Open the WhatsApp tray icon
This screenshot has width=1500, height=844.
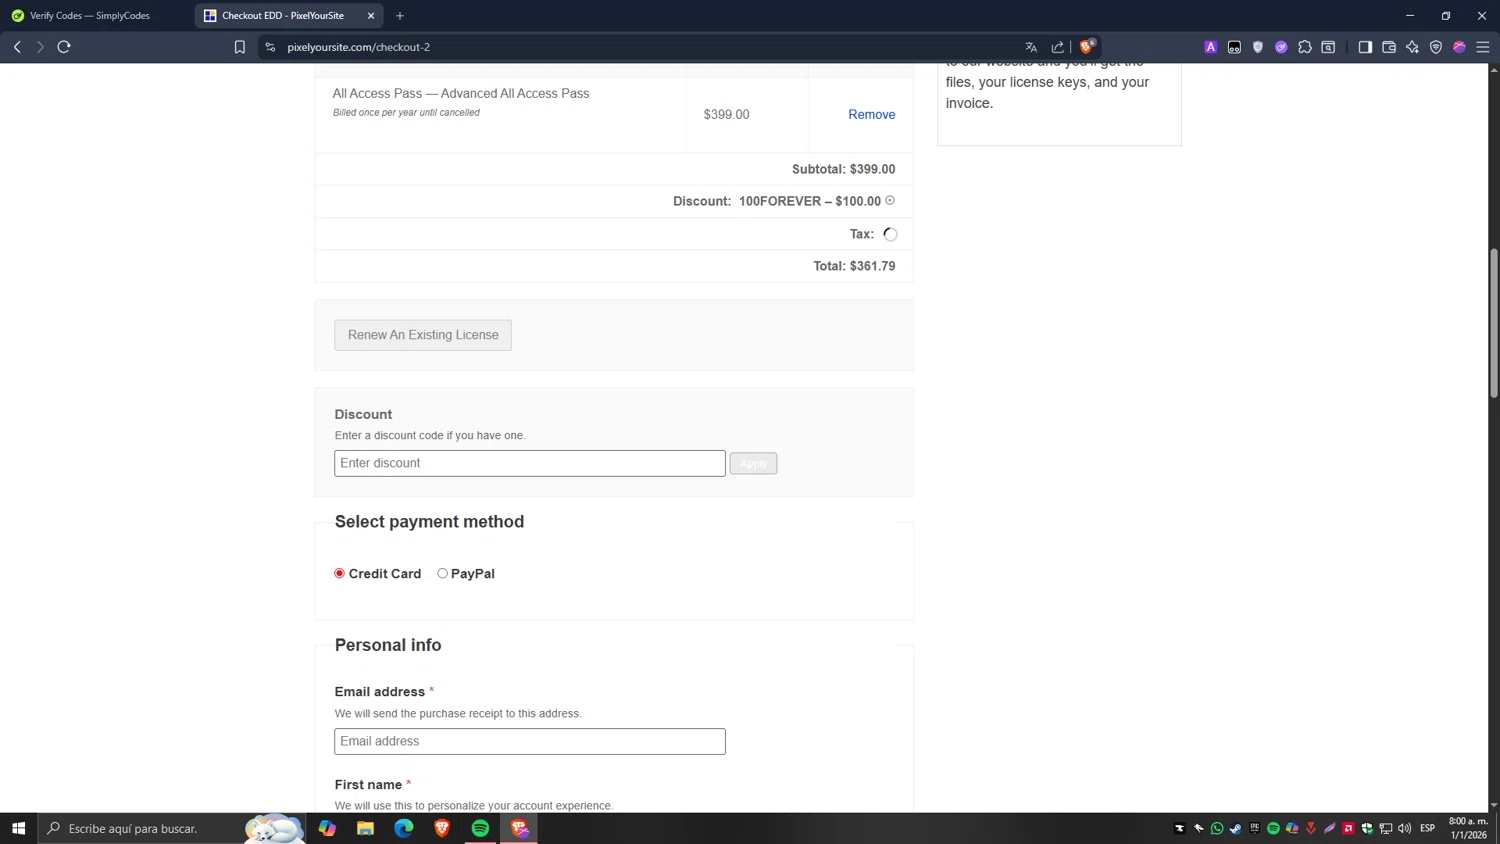1217,828
